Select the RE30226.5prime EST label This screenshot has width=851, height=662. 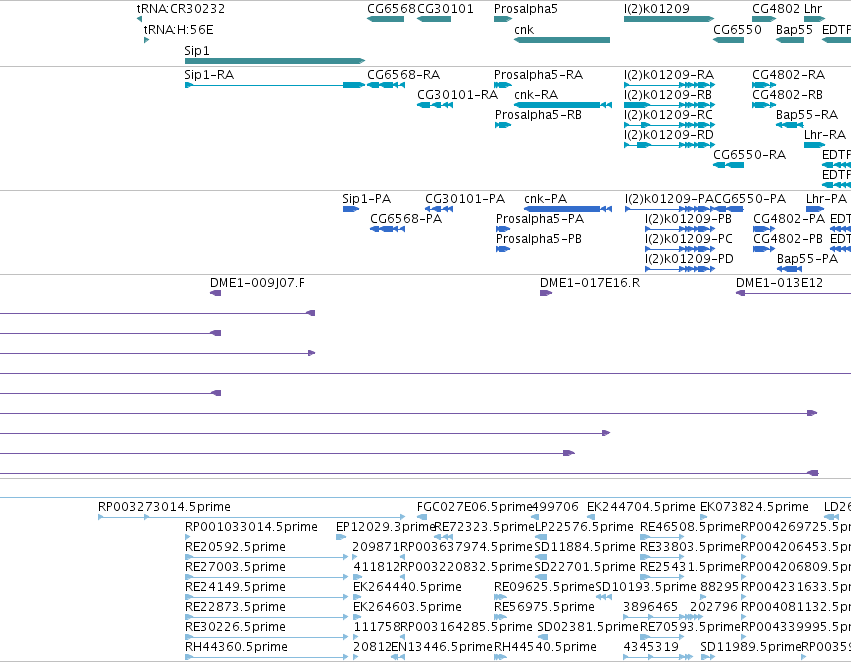click(x=236, y=627)
